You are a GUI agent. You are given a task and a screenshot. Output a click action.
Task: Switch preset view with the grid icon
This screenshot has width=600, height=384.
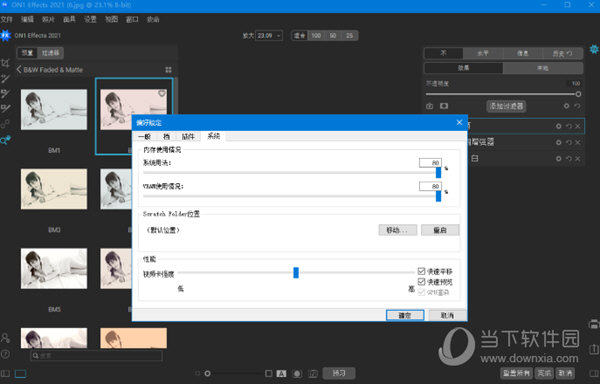click(x=168, y=70)
